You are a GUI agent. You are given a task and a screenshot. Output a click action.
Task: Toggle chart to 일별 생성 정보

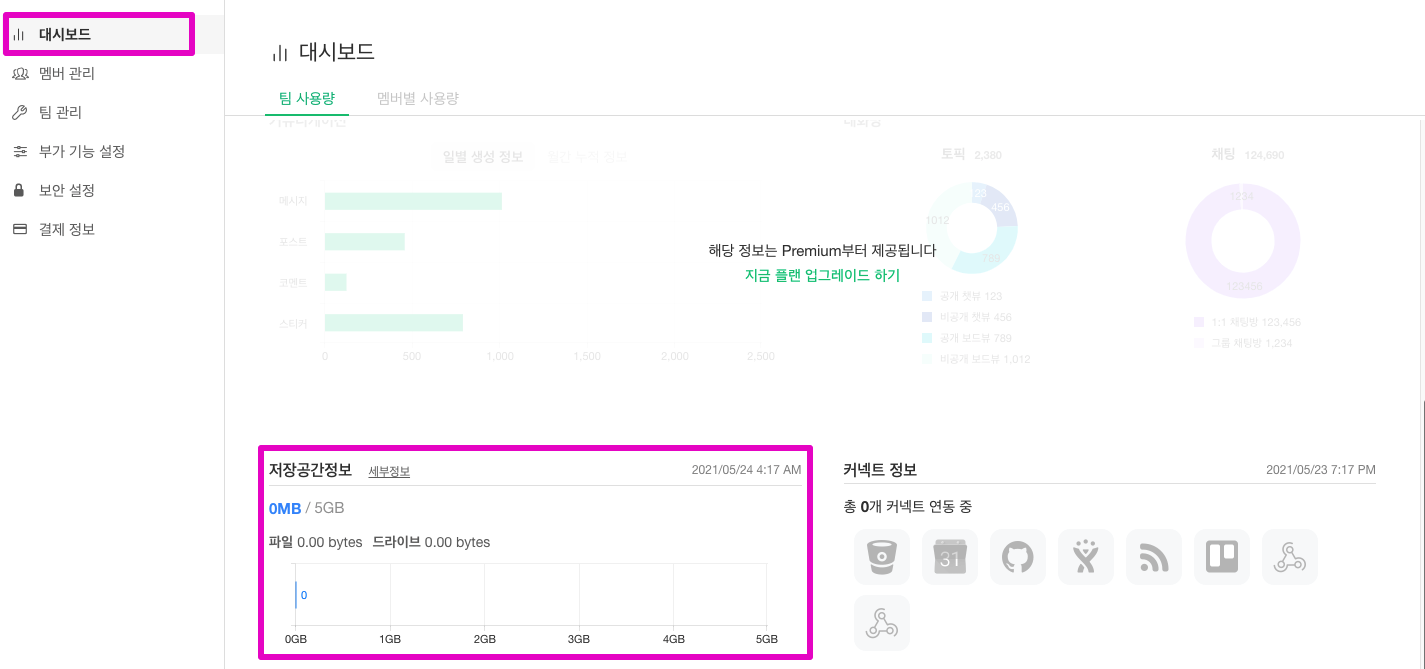[x=483, y=157]
